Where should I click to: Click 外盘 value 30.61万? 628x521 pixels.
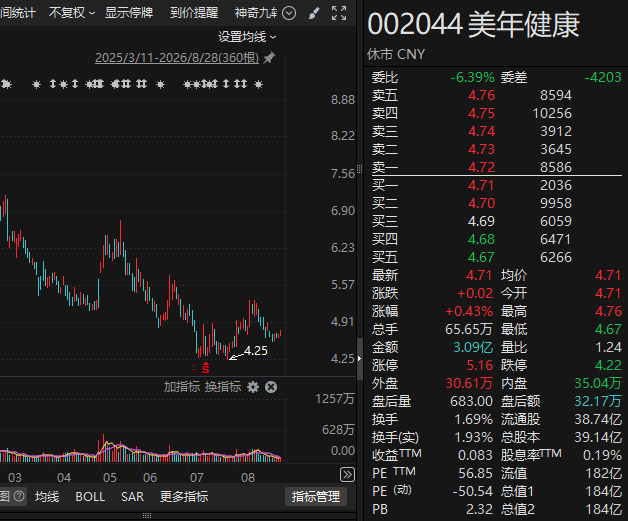469,383
